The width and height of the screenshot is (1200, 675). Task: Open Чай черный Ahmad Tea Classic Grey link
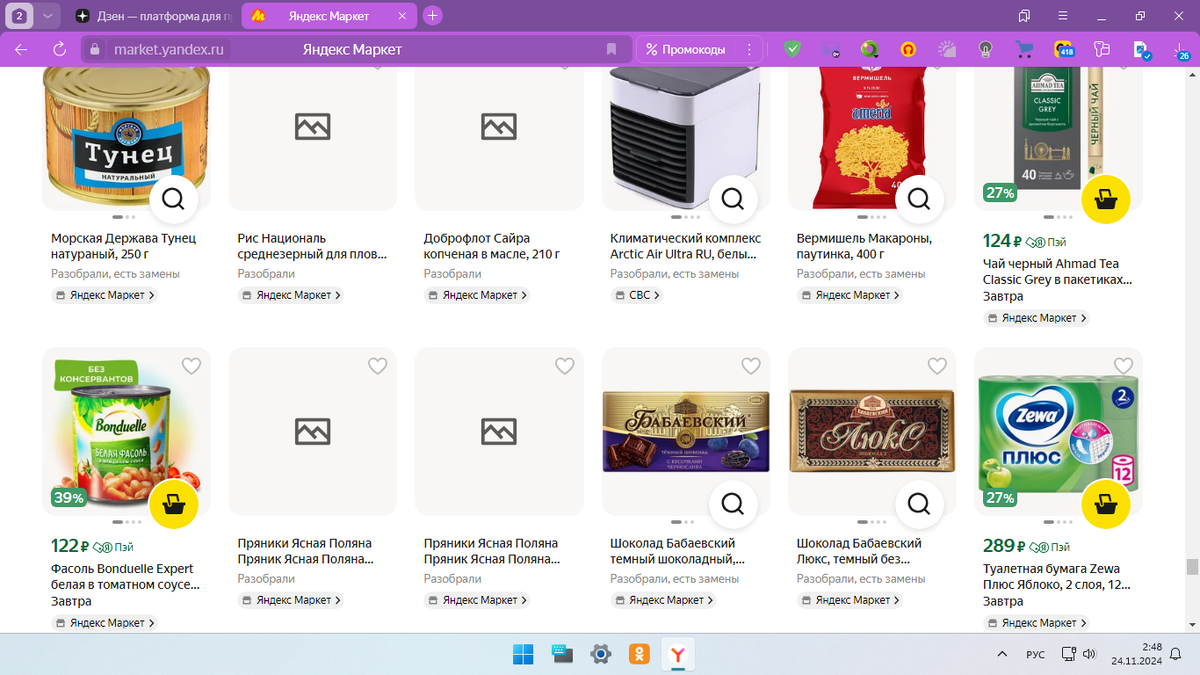(x=1057, y=272)
